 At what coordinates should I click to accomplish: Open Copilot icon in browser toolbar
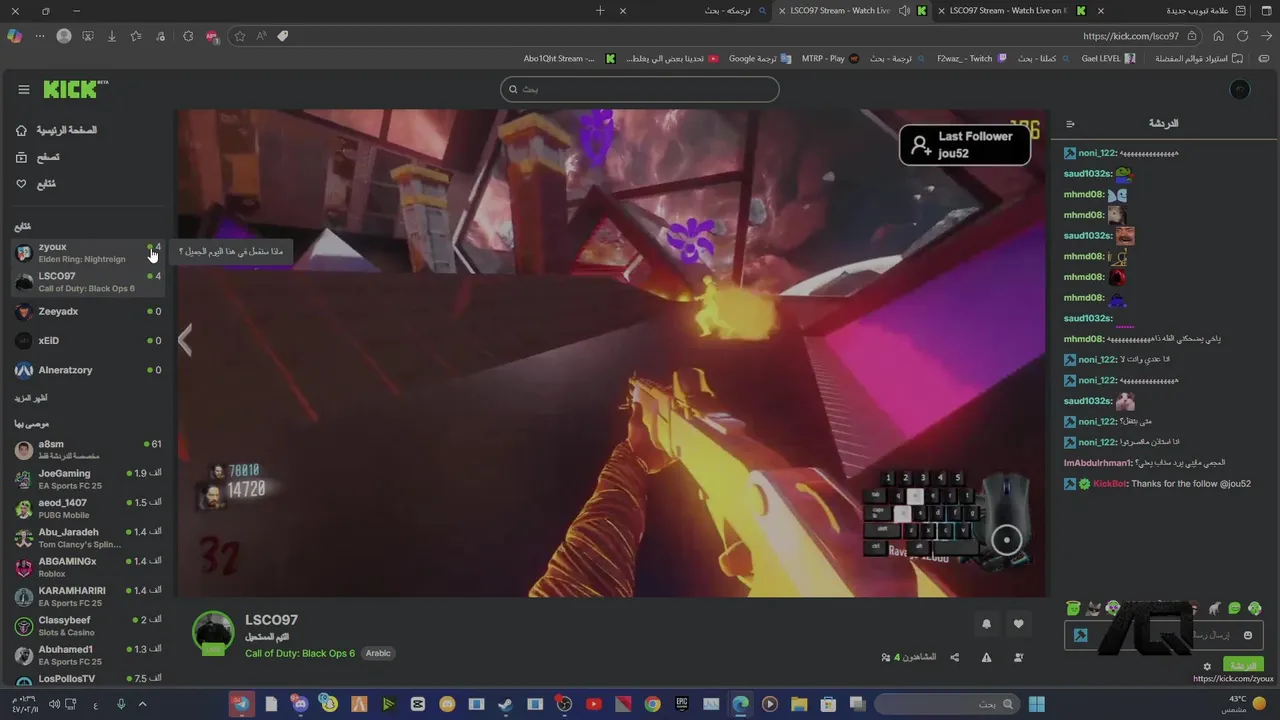(13, 36)
